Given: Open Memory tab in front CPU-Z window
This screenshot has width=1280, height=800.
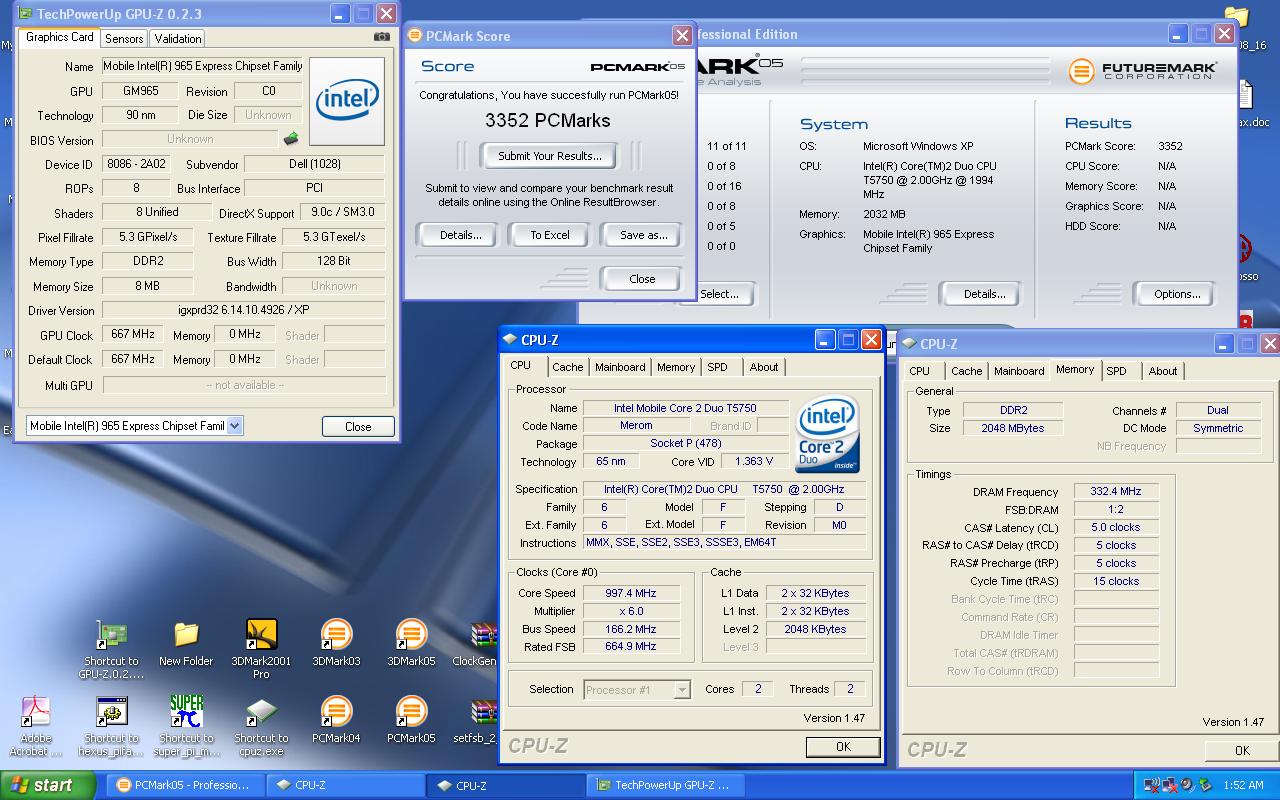Looking at the screenshot, I should [x=676, y=367].
